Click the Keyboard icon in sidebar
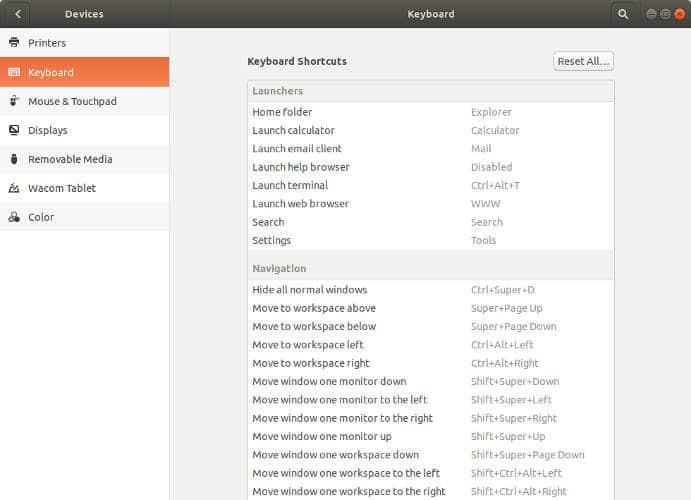Viewport: 691px width, 500px height. [x=14, y=72]
